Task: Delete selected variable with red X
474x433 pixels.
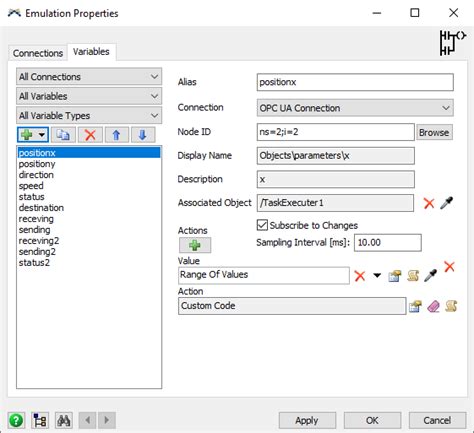Action: 90,135
